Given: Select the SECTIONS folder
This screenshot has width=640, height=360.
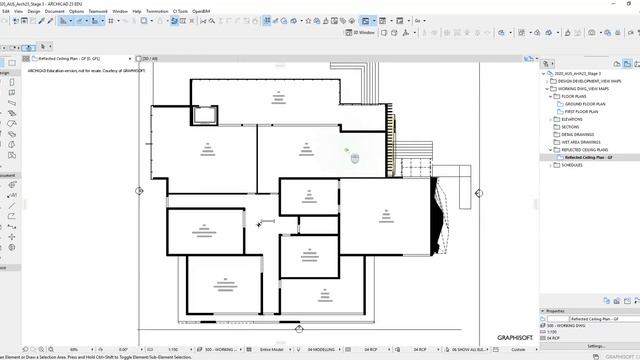Looking at the screenshot, I should coord(570,127).
